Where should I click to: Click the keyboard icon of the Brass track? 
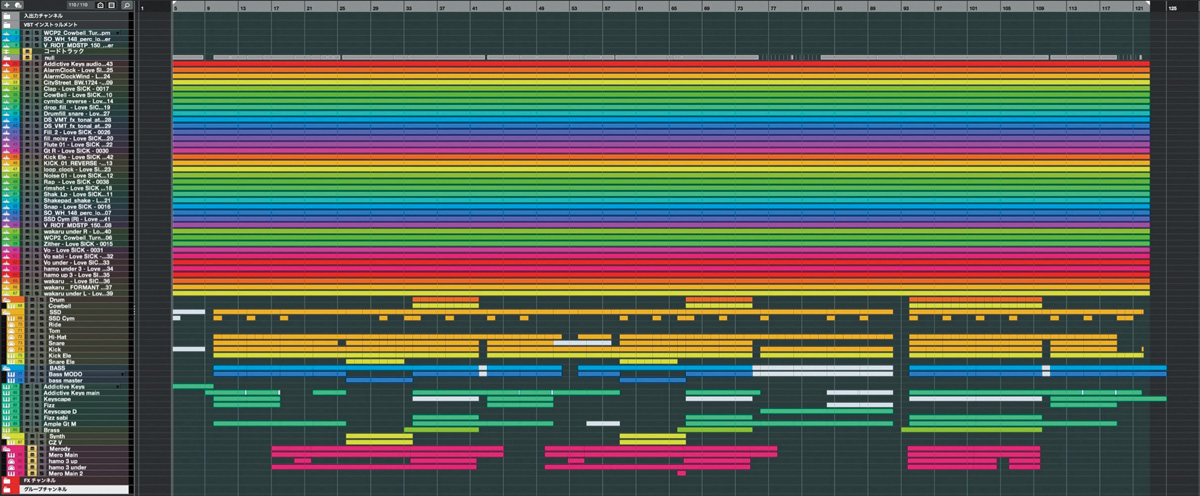coord(8,430)
